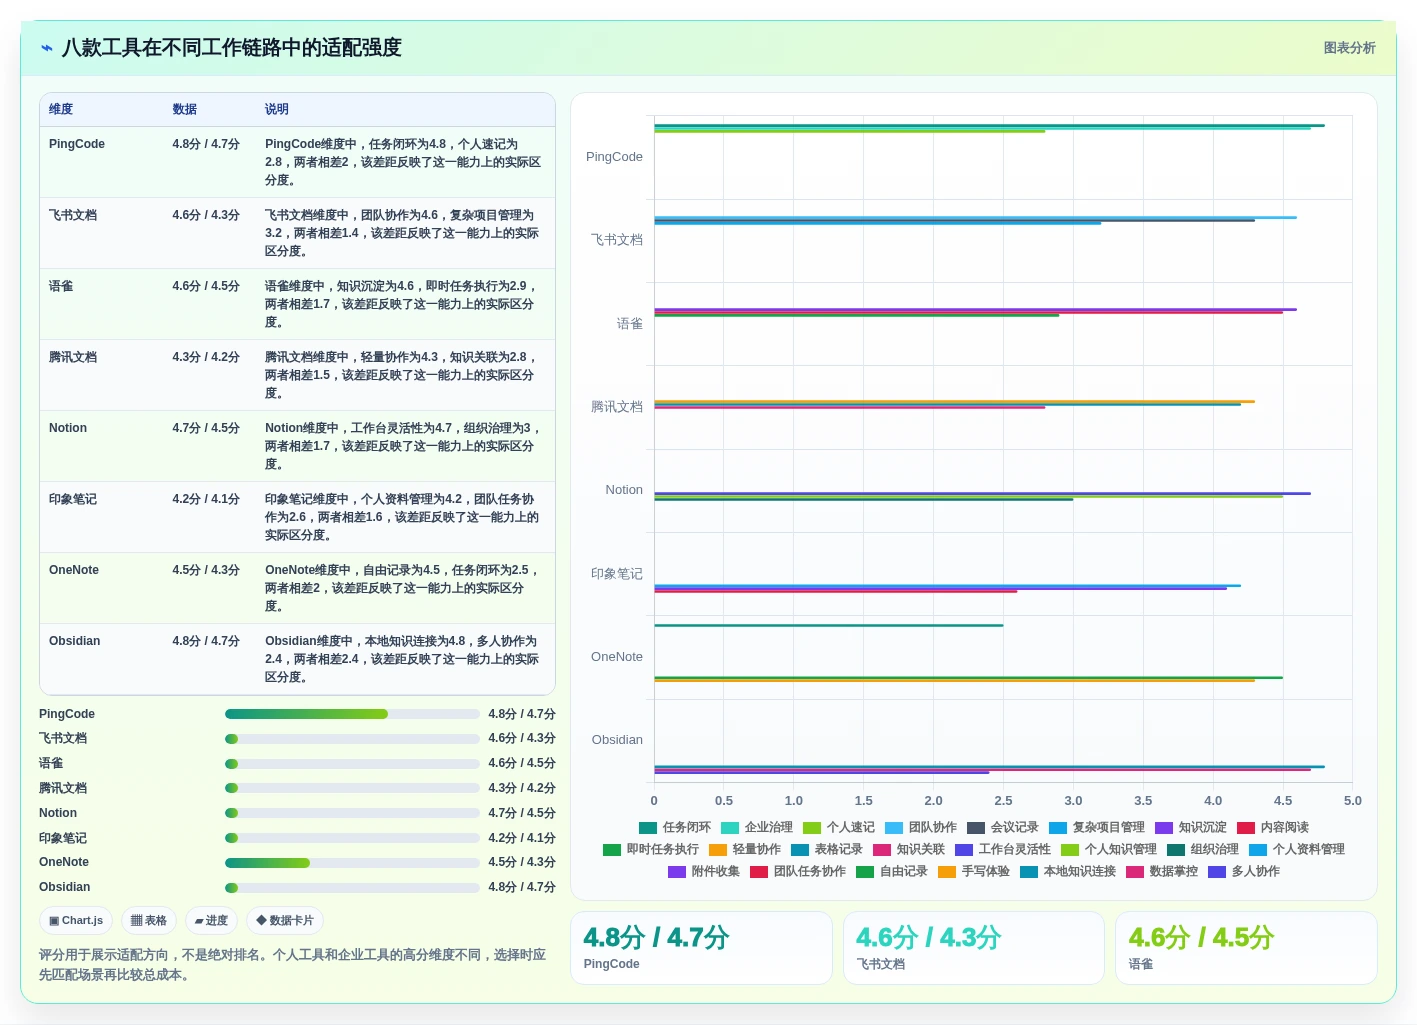Toggle 个人速记 legend entry
This screenshot has width=1417, height=1025.
(x=839, y=828)
